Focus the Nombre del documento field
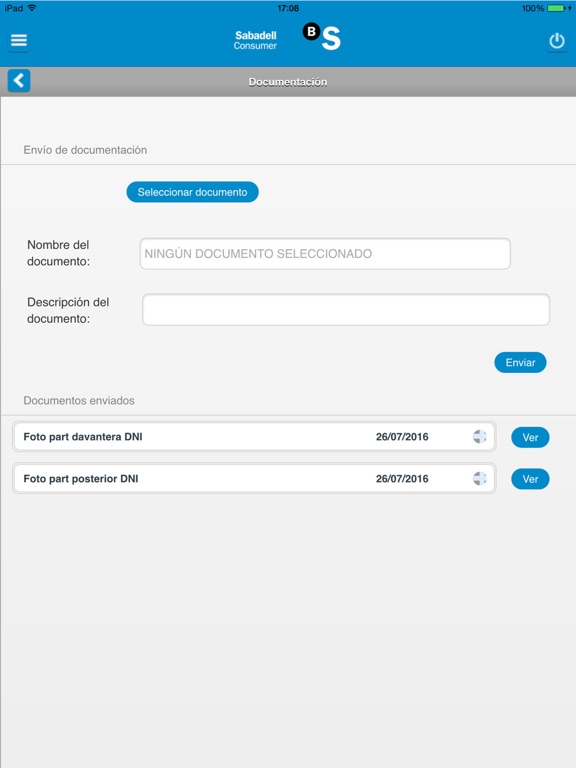This screenshot has width=576, height=768. pyautogui.click(x=325, y=254)
